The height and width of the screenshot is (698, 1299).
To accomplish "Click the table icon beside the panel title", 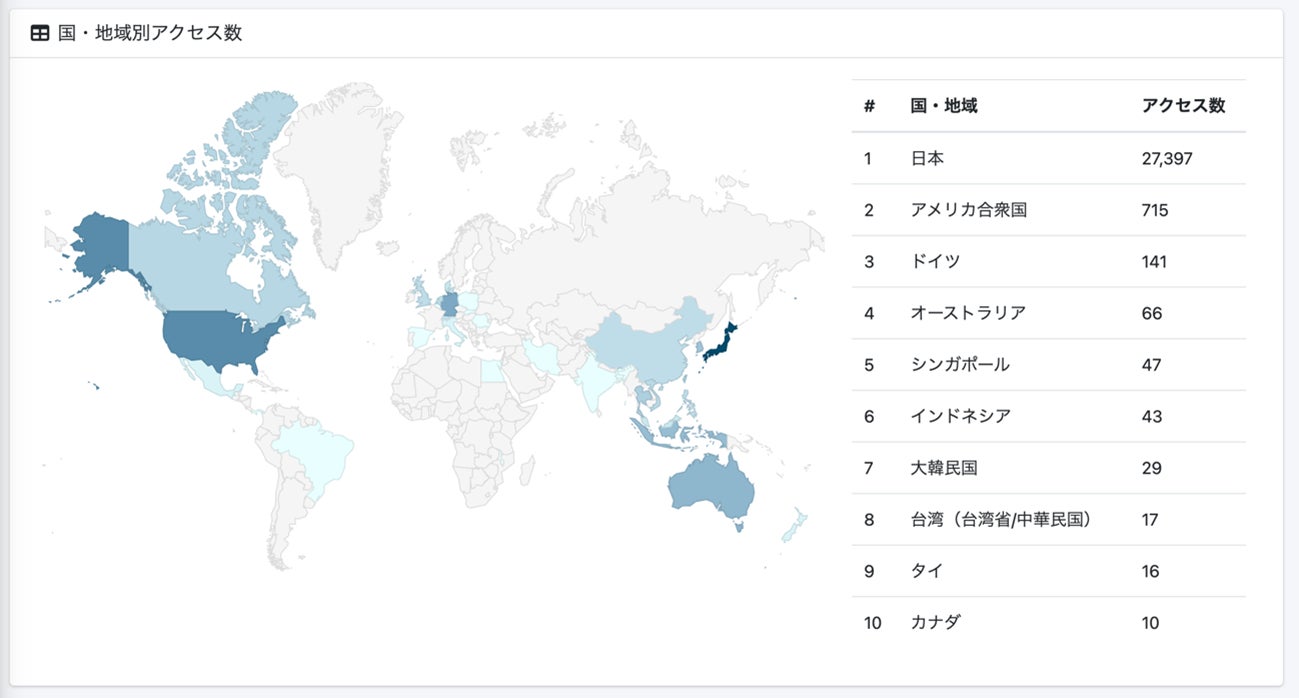I will [x=40, y=33].
